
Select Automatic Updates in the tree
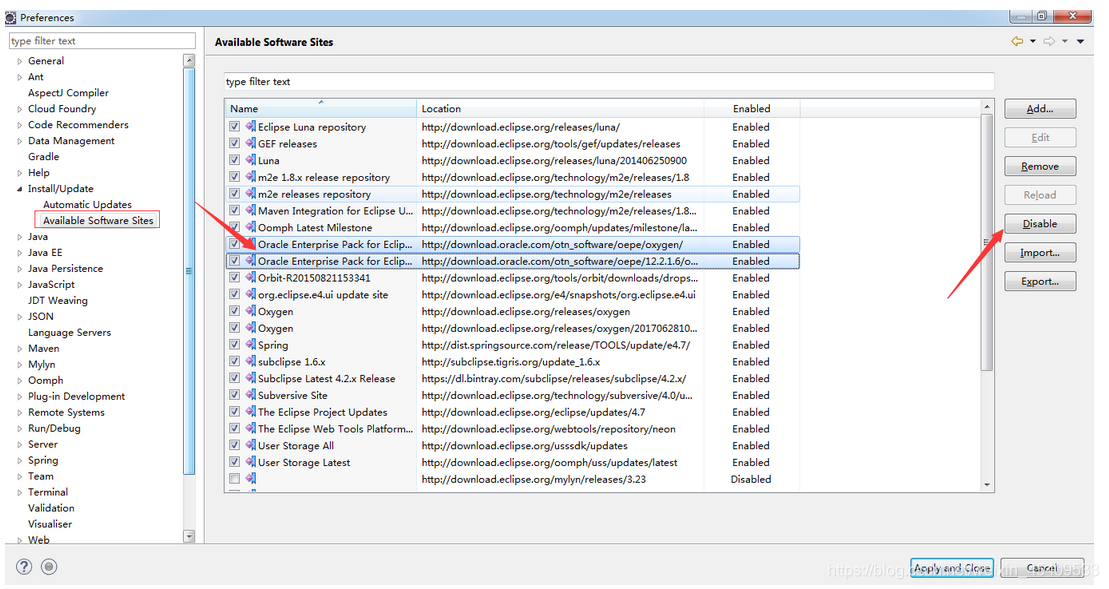[88, 204]
